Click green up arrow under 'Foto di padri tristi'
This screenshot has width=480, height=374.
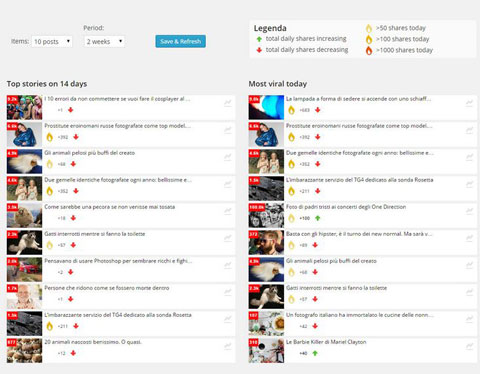318,218
